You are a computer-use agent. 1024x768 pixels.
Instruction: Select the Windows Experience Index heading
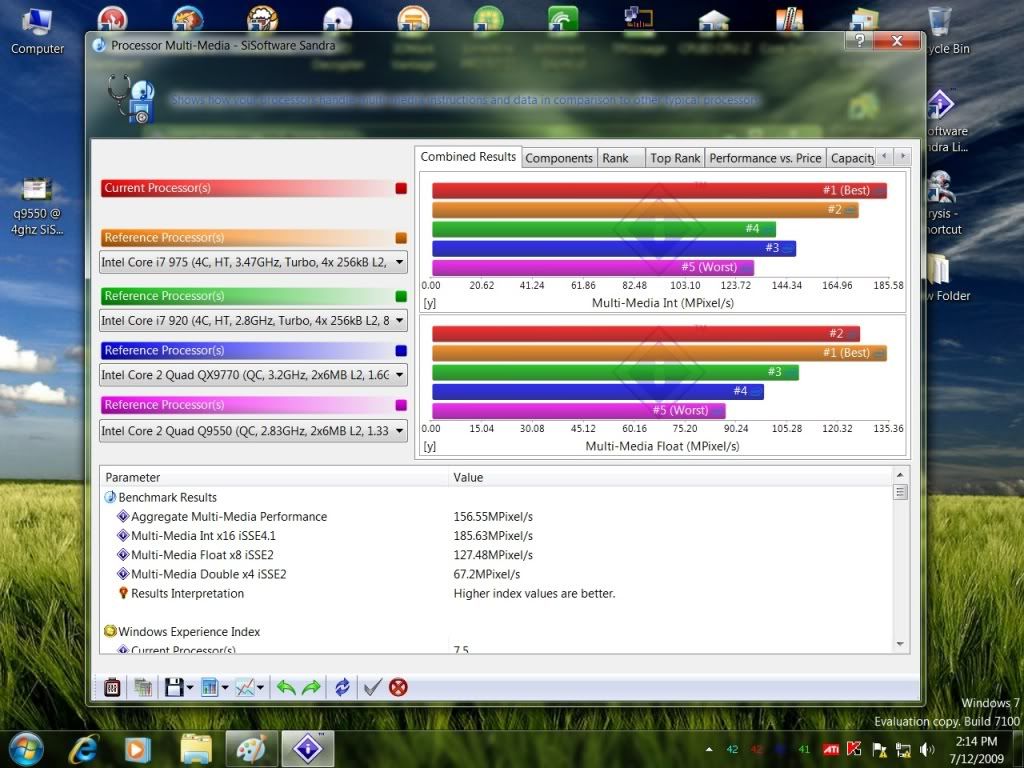[x=189, y=632]
